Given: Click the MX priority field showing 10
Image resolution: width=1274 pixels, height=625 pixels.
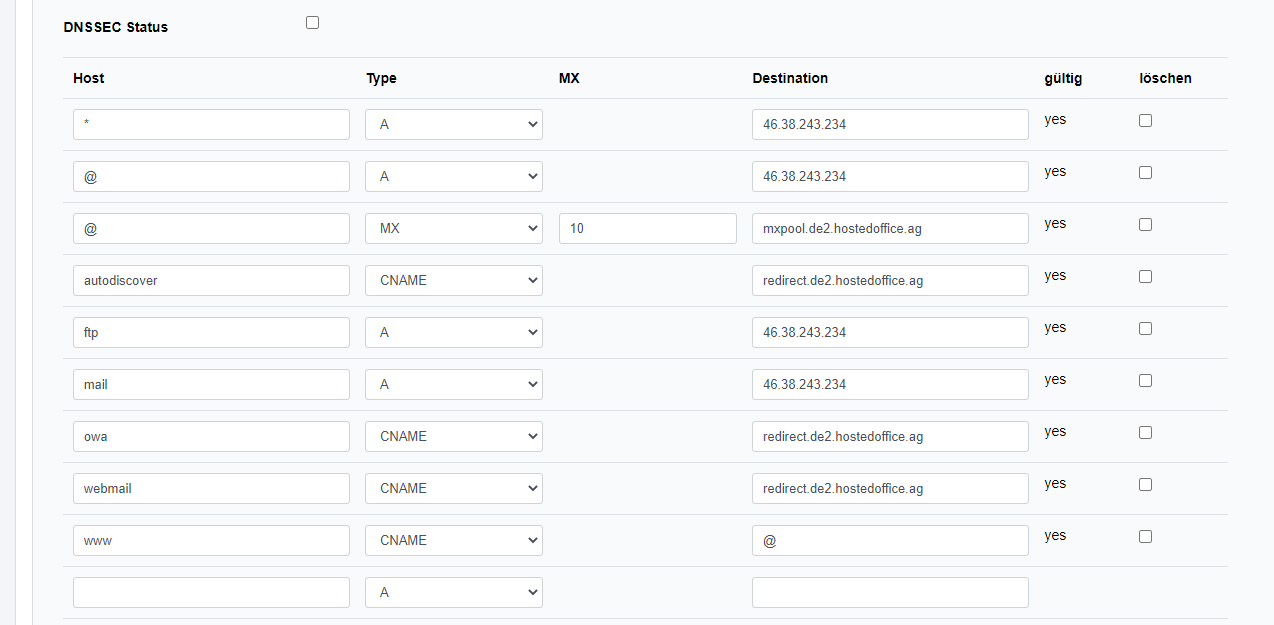Looking at the screenshot, I should 647,228.
